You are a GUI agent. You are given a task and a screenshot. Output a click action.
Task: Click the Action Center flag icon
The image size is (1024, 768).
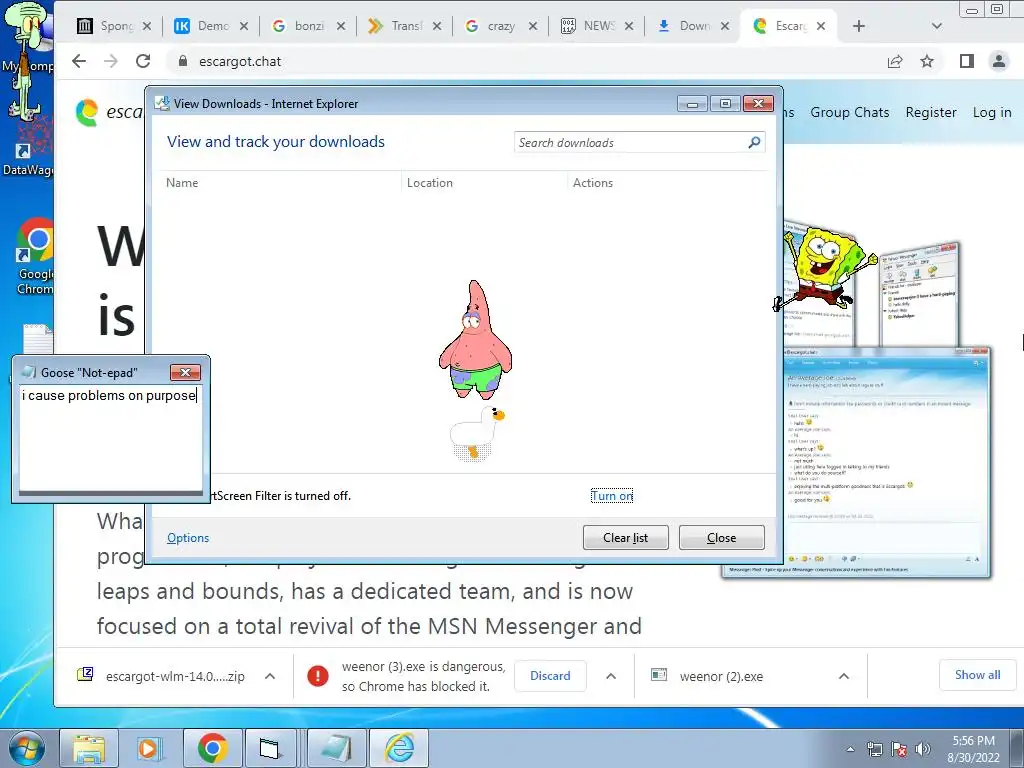tap(899, 749)
